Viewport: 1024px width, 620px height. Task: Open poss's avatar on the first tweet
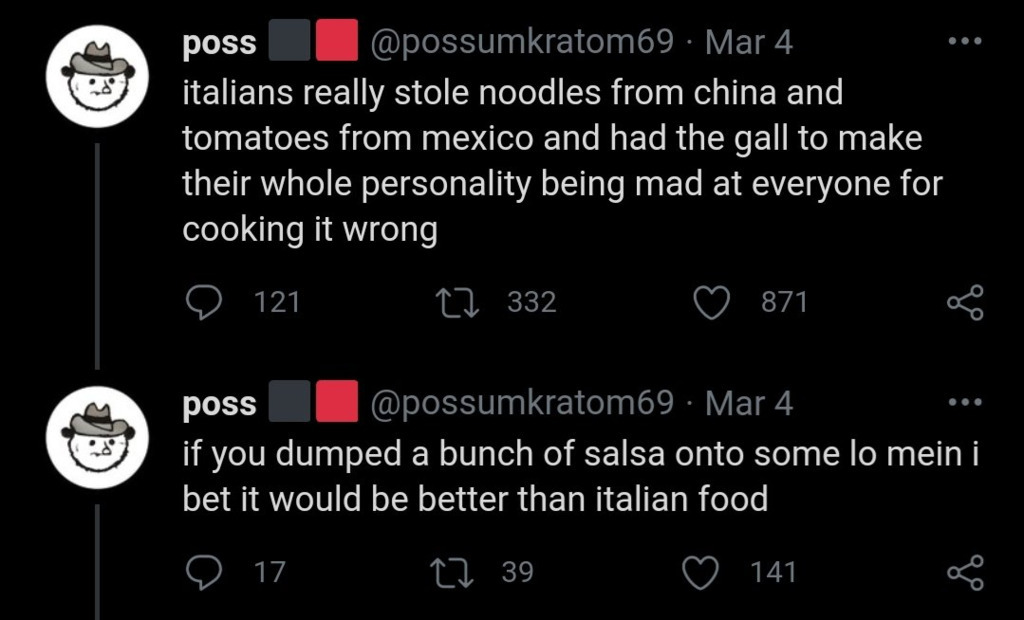point(99,78)
